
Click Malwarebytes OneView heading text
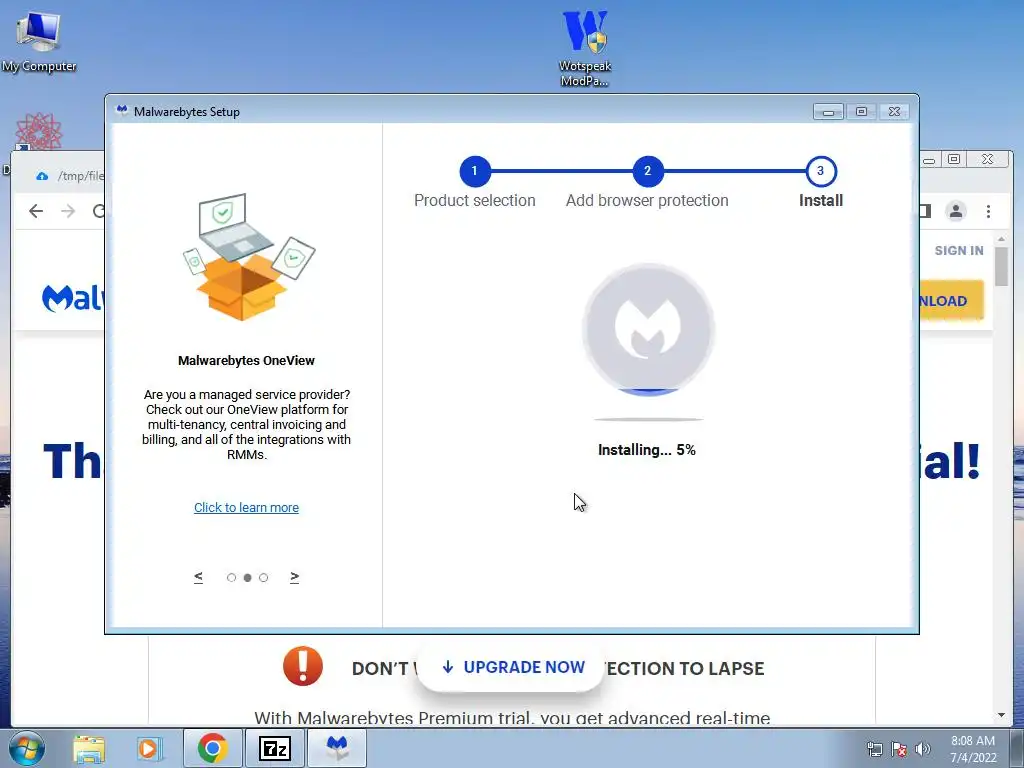click(246, 360)
